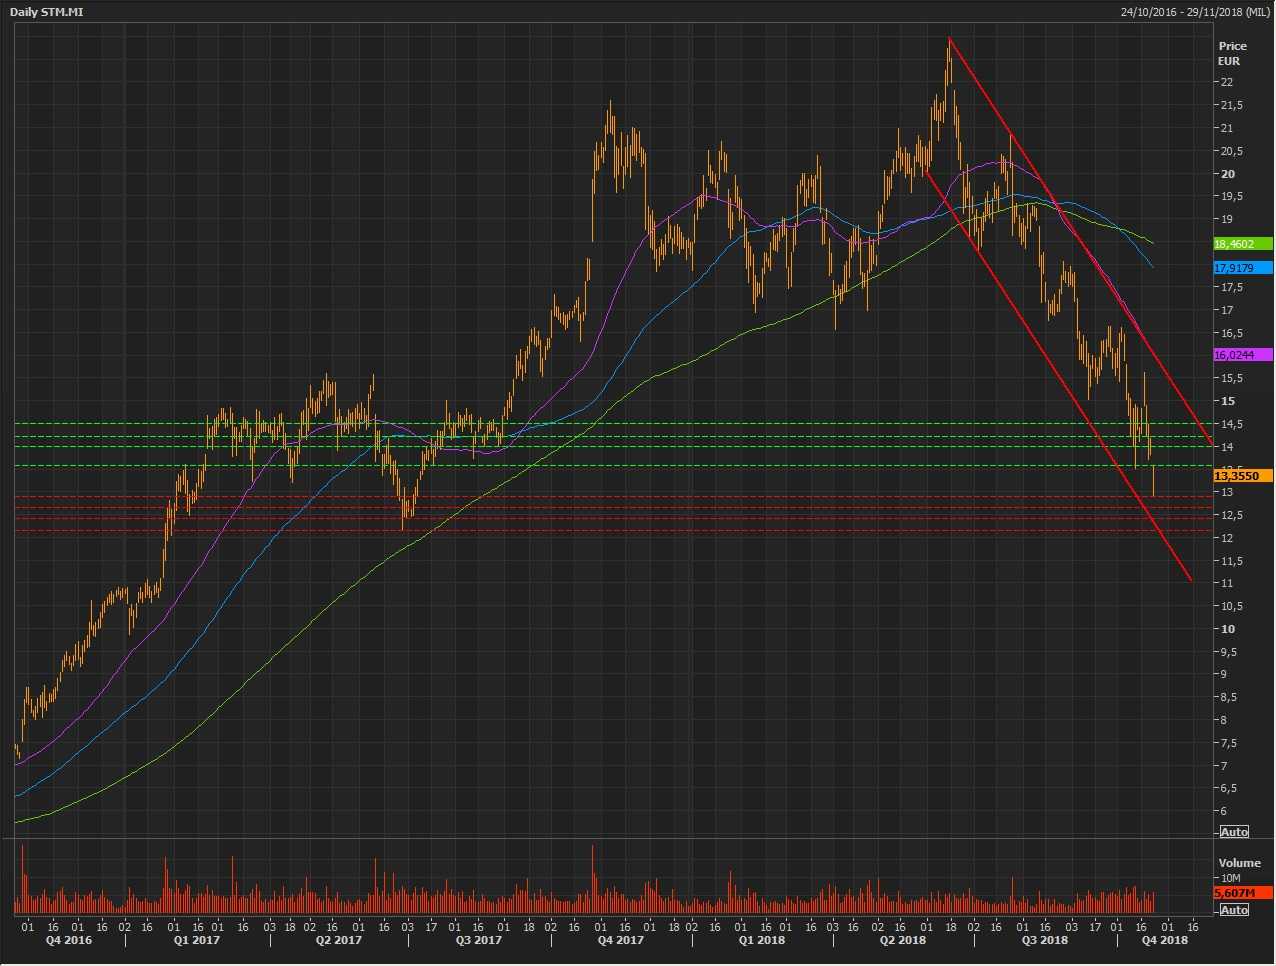Click the 10M tick on the volume axis
The width and height of the screenshot is (1276, 966).
click(x=1231, y=878)
